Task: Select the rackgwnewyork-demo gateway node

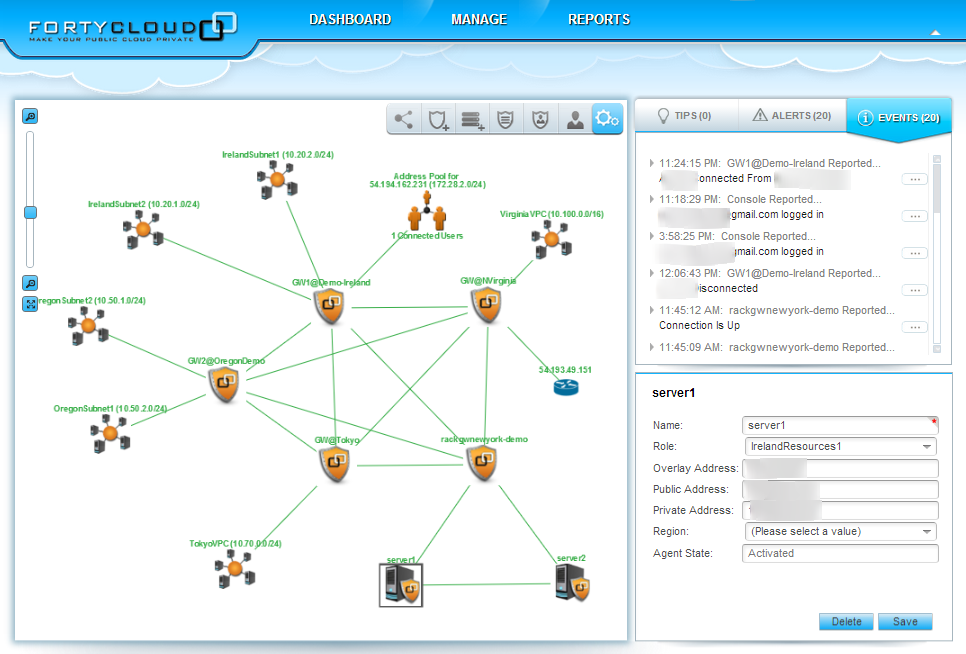Action: click(482, 462)
